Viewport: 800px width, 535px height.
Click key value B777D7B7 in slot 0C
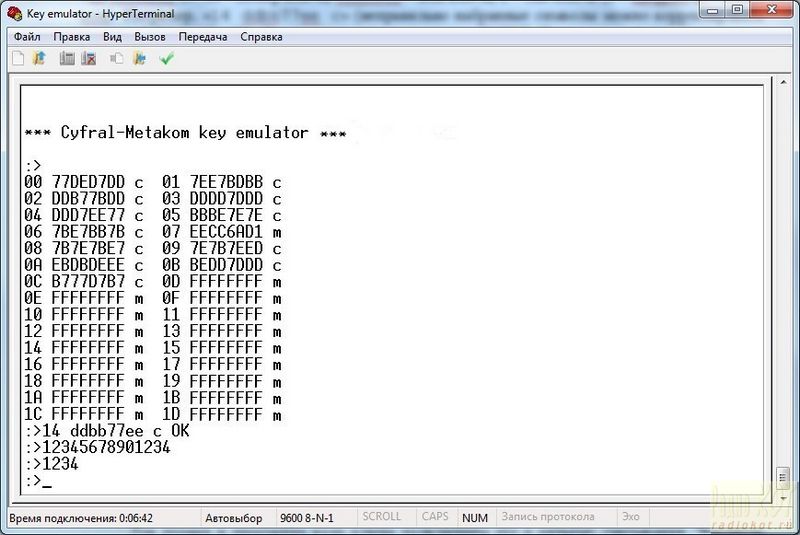point(88,282)
